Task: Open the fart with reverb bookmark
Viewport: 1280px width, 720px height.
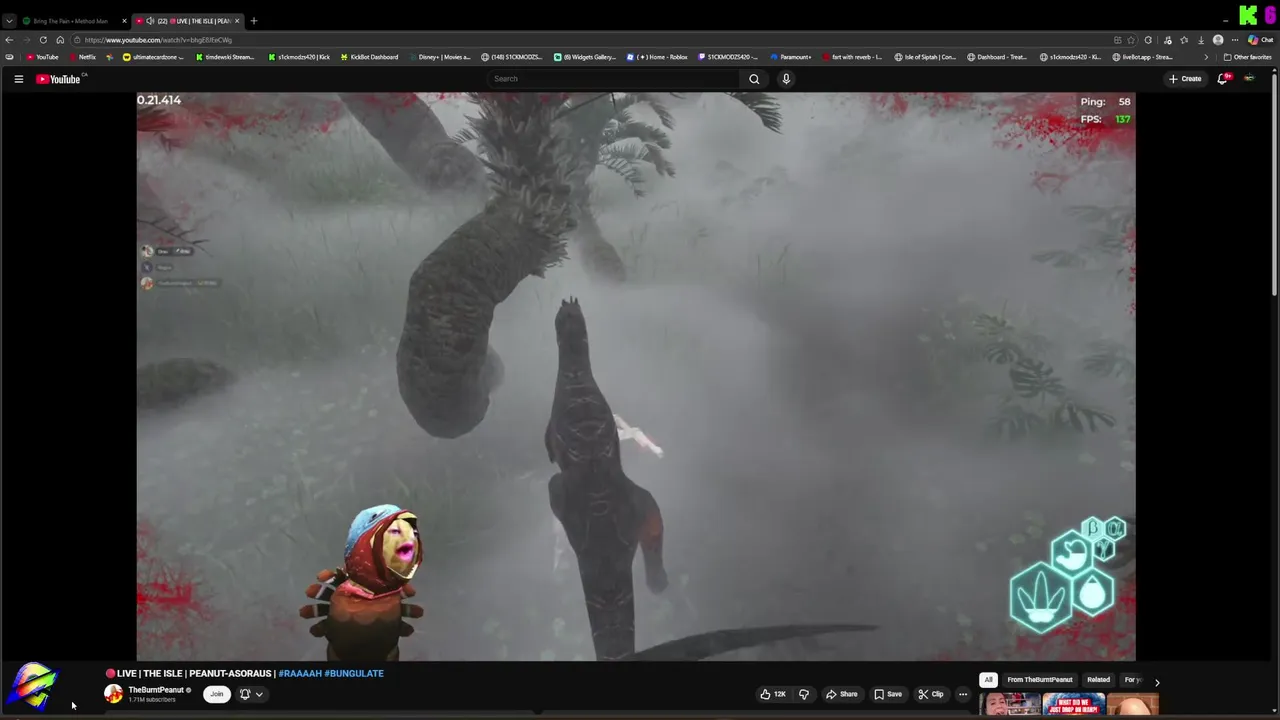Action: pos(851,57)
